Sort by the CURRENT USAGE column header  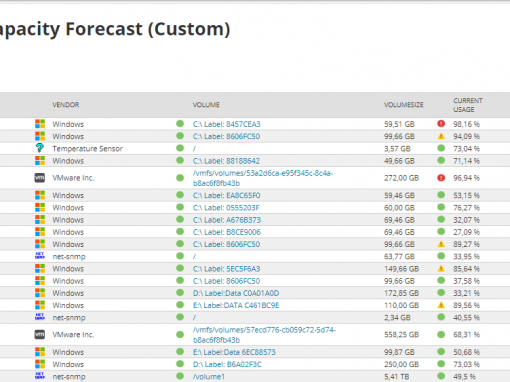(x=468, y=105)
